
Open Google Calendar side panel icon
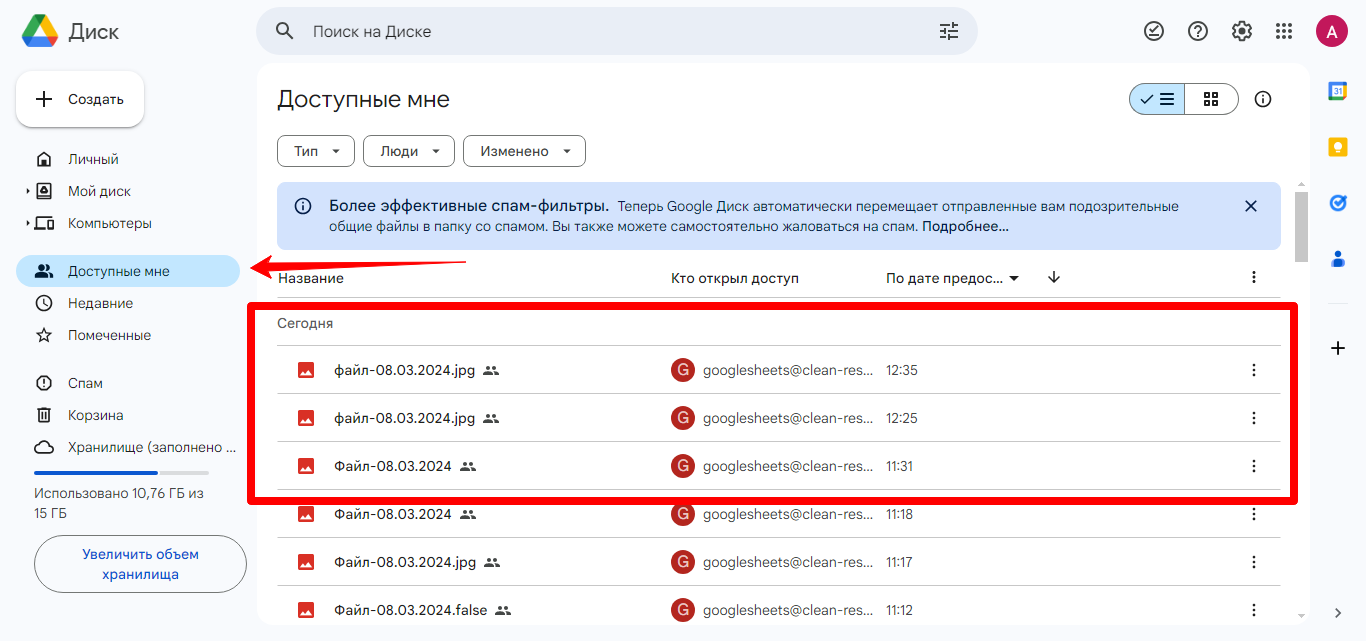click(1338, 91)
